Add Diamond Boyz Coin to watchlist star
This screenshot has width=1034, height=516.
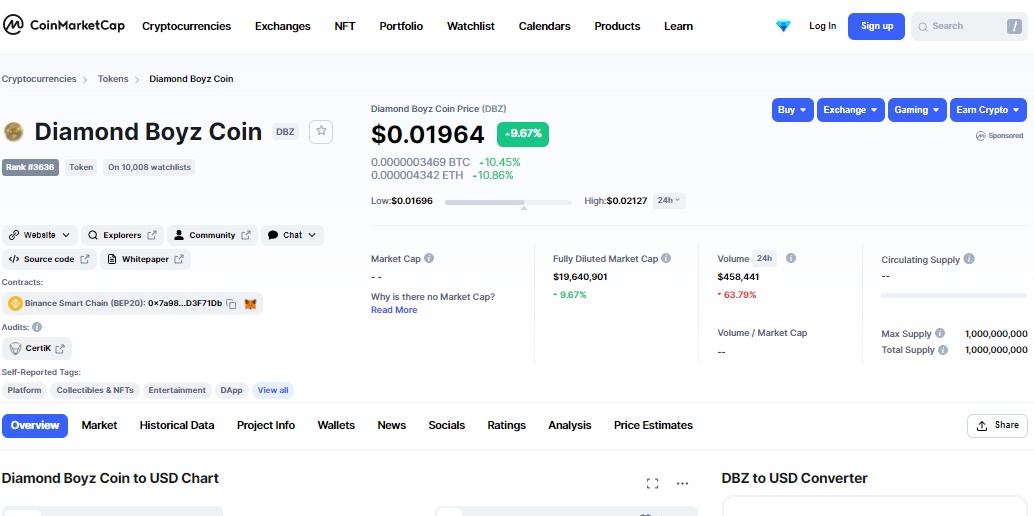(321, 131)
